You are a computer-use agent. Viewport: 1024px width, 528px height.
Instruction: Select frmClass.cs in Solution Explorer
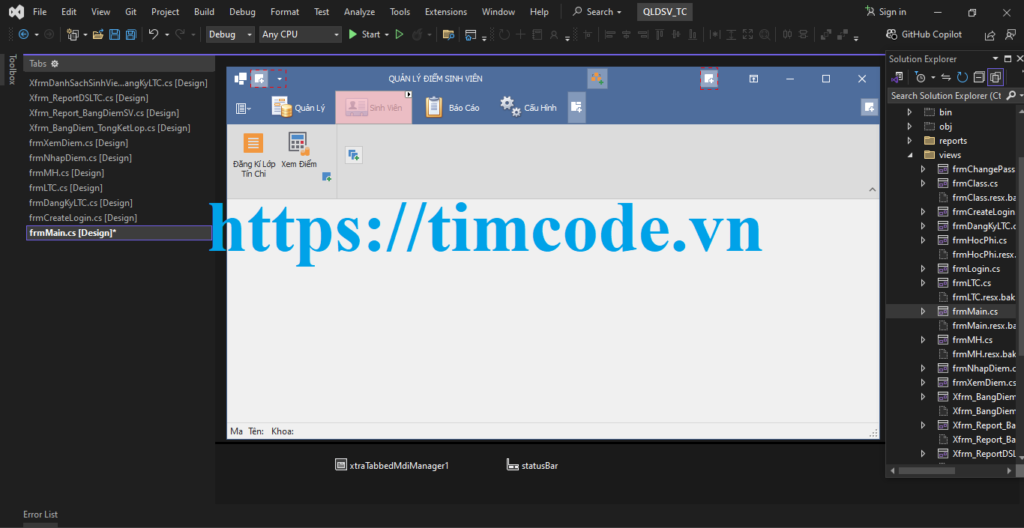(975, 184)
